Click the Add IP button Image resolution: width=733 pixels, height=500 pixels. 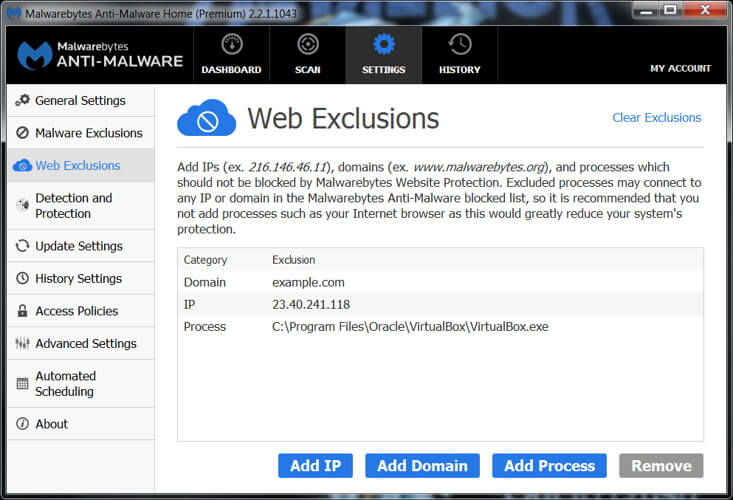pos(316,465)
